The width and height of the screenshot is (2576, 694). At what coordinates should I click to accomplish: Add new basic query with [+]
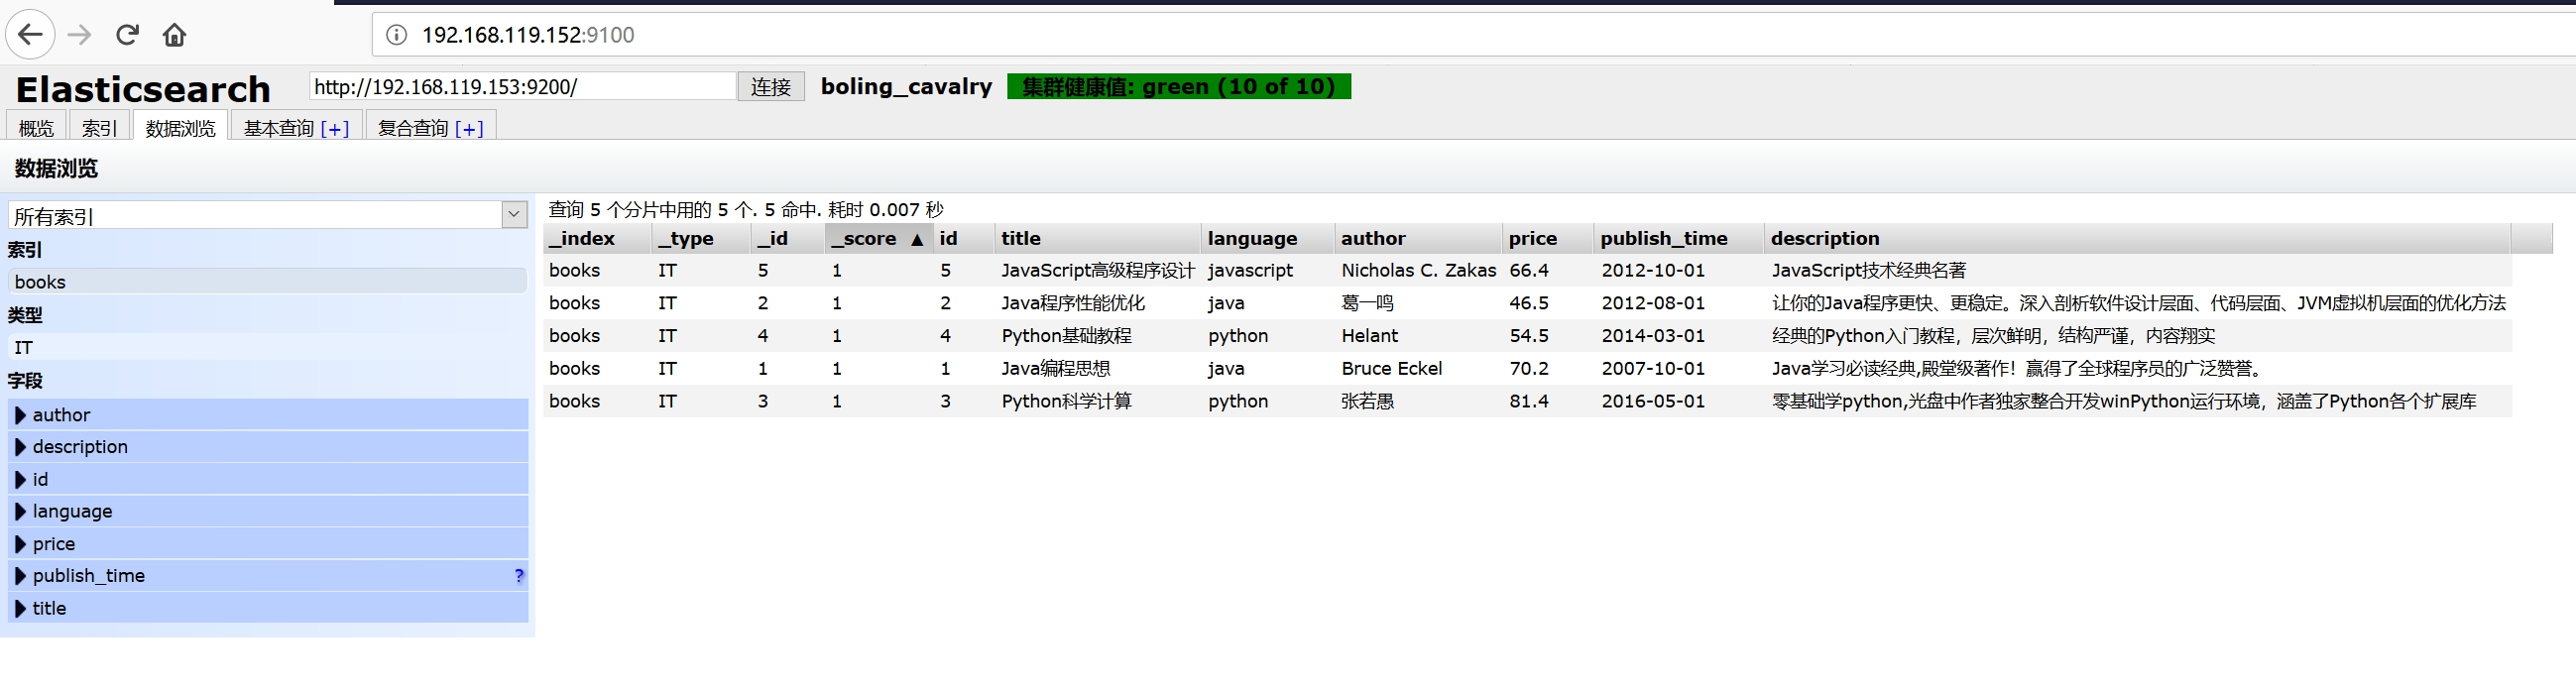point(335,128)
